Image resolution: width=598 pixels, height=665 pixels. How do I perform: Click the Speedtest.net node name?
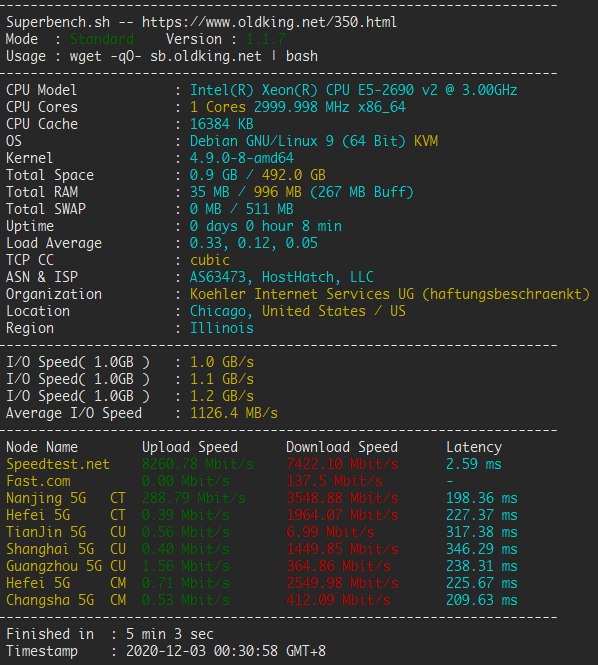pos(58,464)
